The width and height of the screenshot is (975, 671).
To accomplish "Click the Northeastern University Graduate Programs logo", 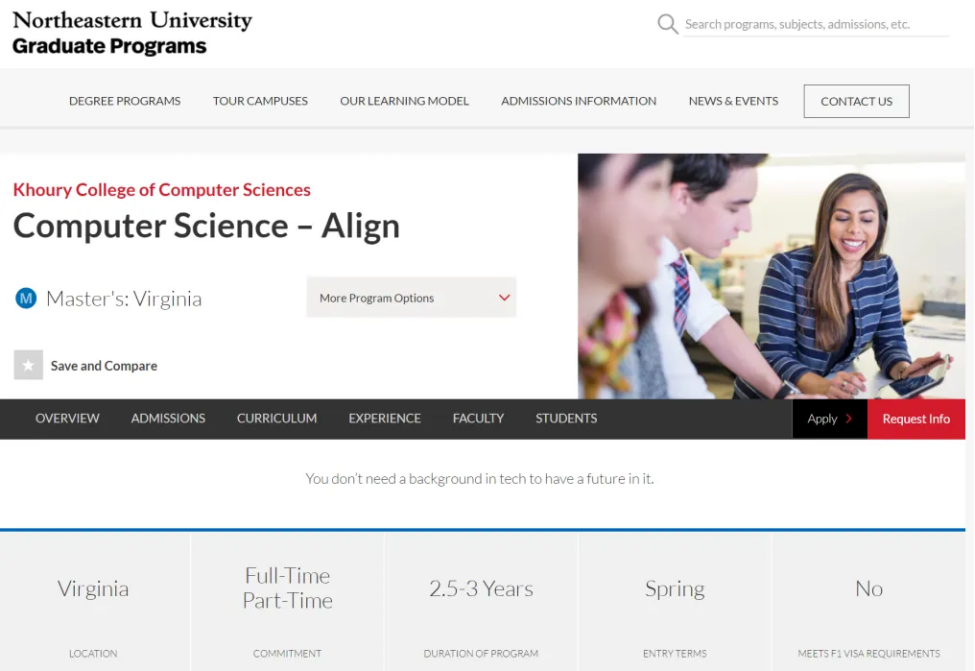I will coord(132,33).
